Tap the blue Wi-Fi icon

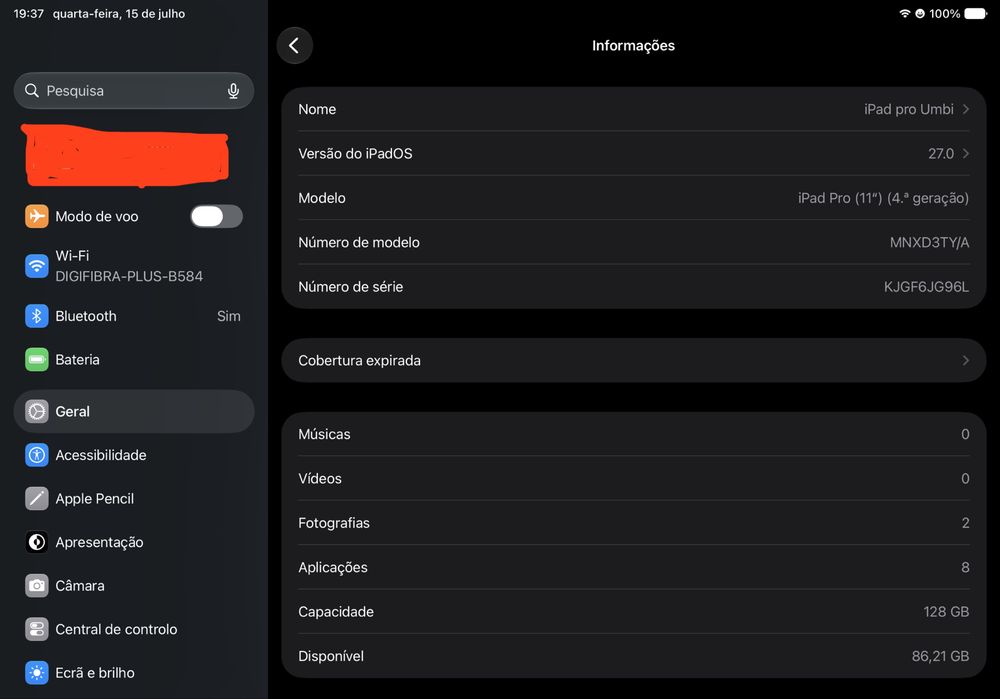(x=36, y=266)
